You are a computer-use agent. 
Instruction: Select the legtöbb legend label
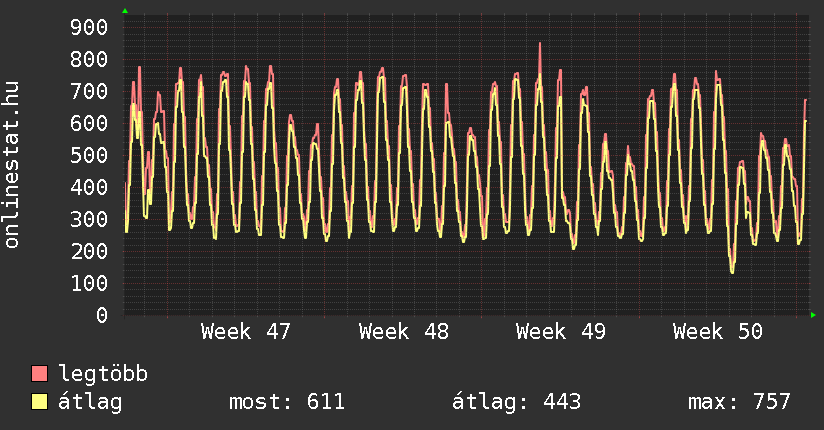(x=103, y=374)
